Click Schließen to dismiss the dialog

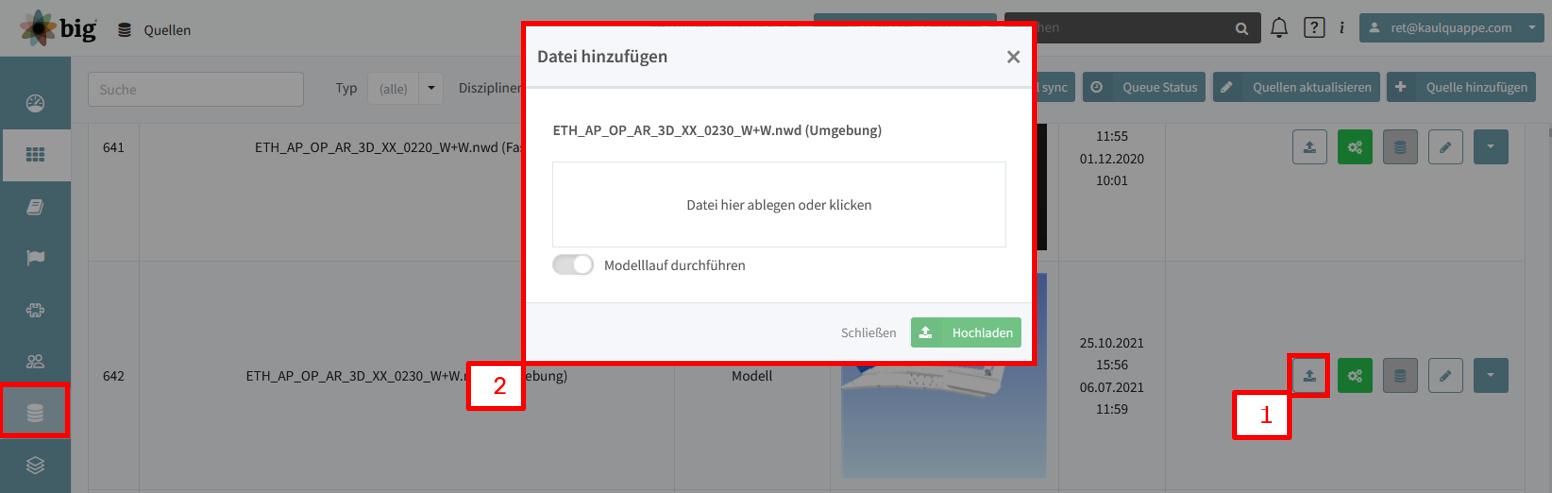(869, 332)
